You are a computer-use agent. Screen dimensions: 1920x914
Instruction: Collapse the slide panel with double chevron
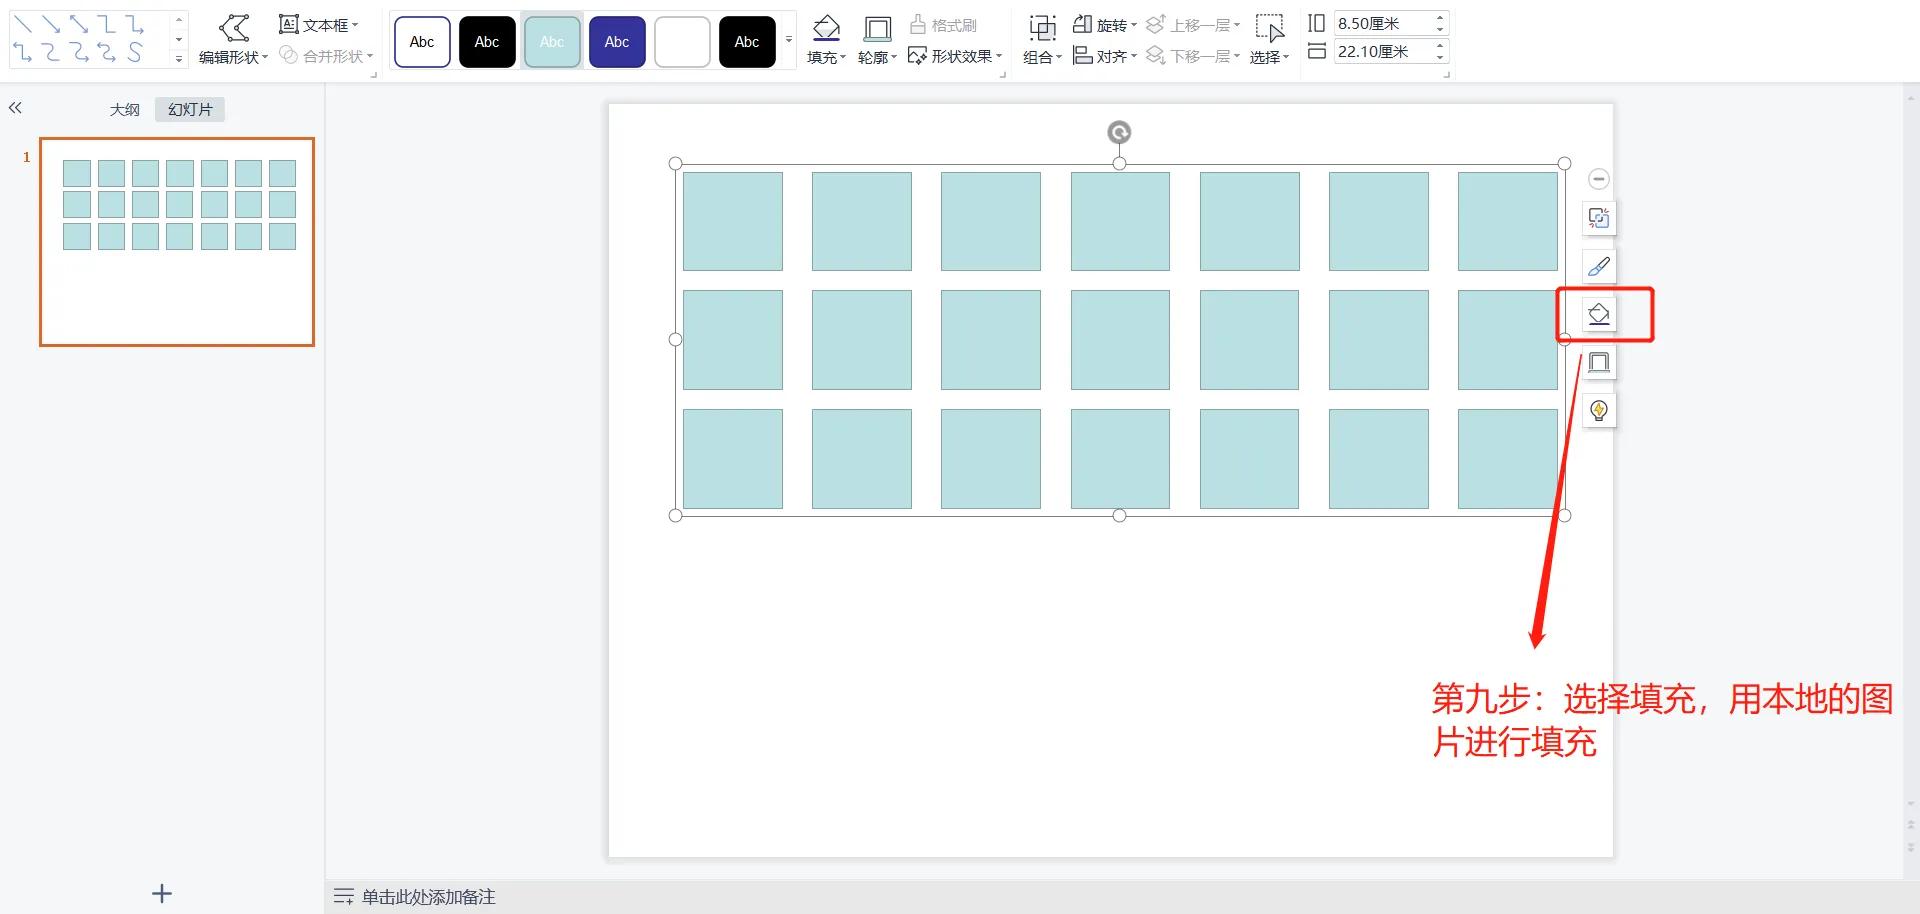click(15, 108)
